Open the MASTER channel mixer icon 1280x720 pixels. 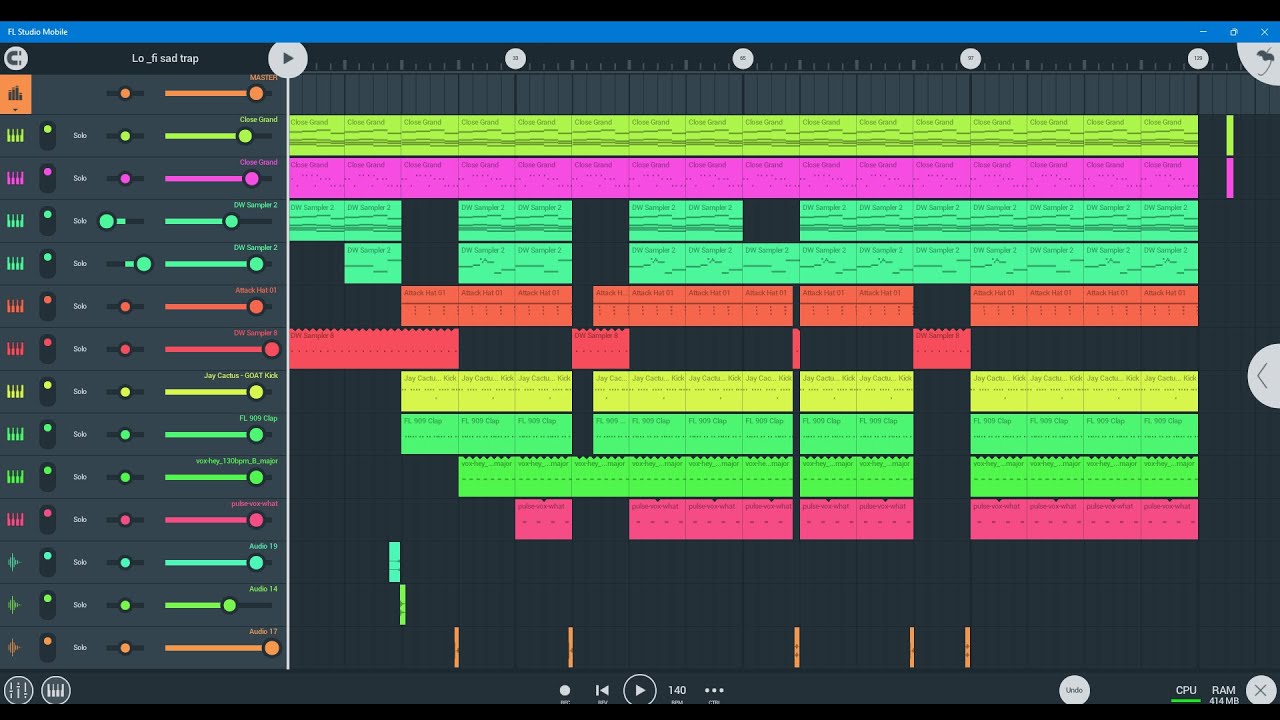pos(15,93)
